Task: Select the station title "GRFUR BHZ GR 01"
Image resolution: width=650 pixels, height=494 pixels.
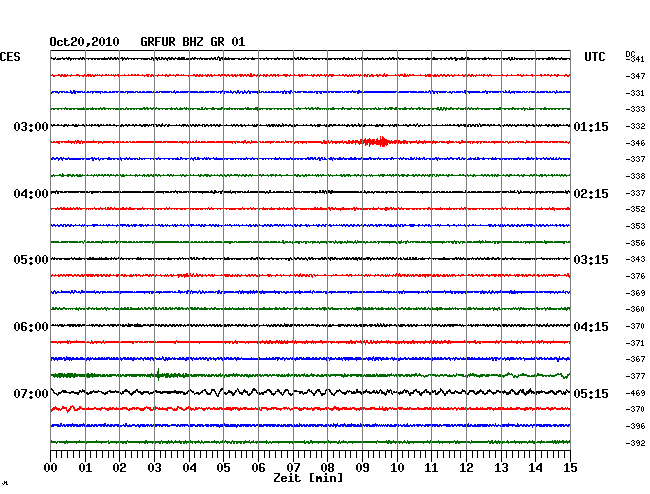Action: point(192,42)
